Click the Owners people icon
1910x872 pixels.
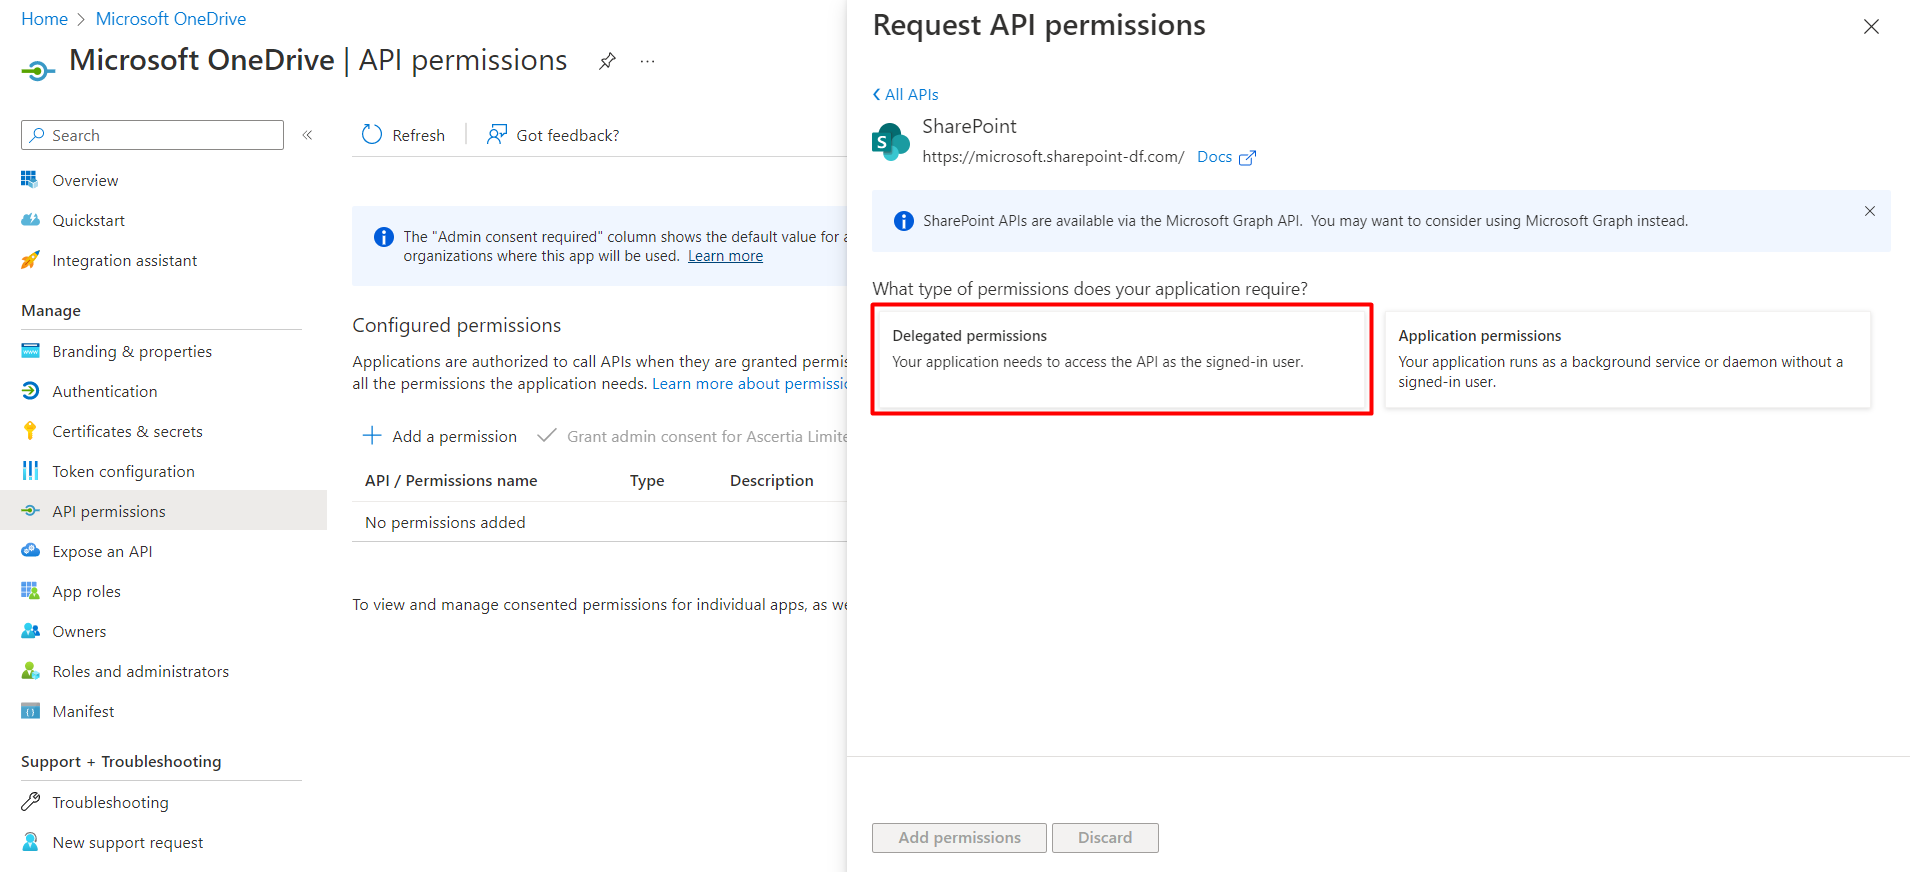click(30, 631)
